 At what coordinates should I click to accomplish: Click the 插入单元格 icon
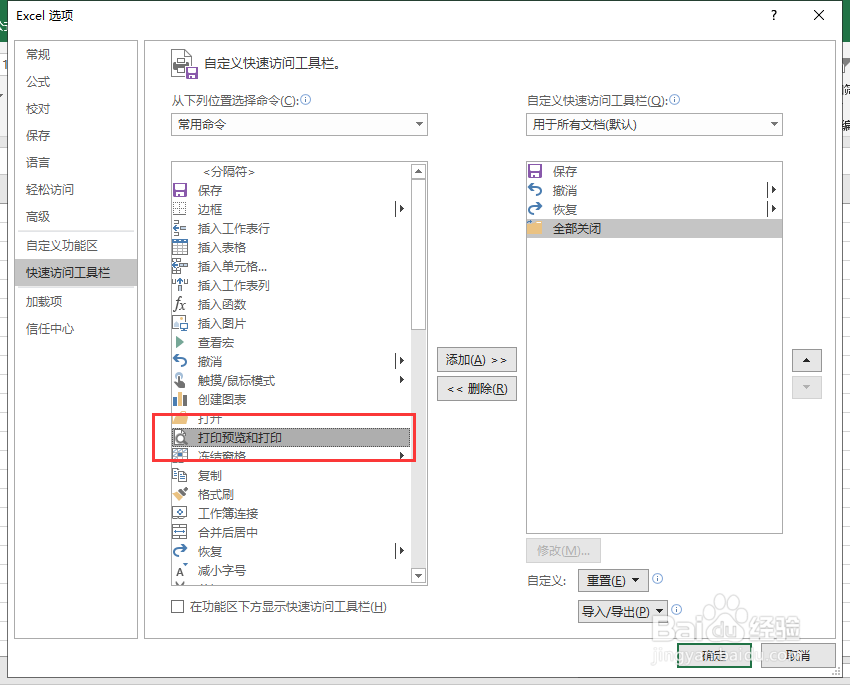179,266
